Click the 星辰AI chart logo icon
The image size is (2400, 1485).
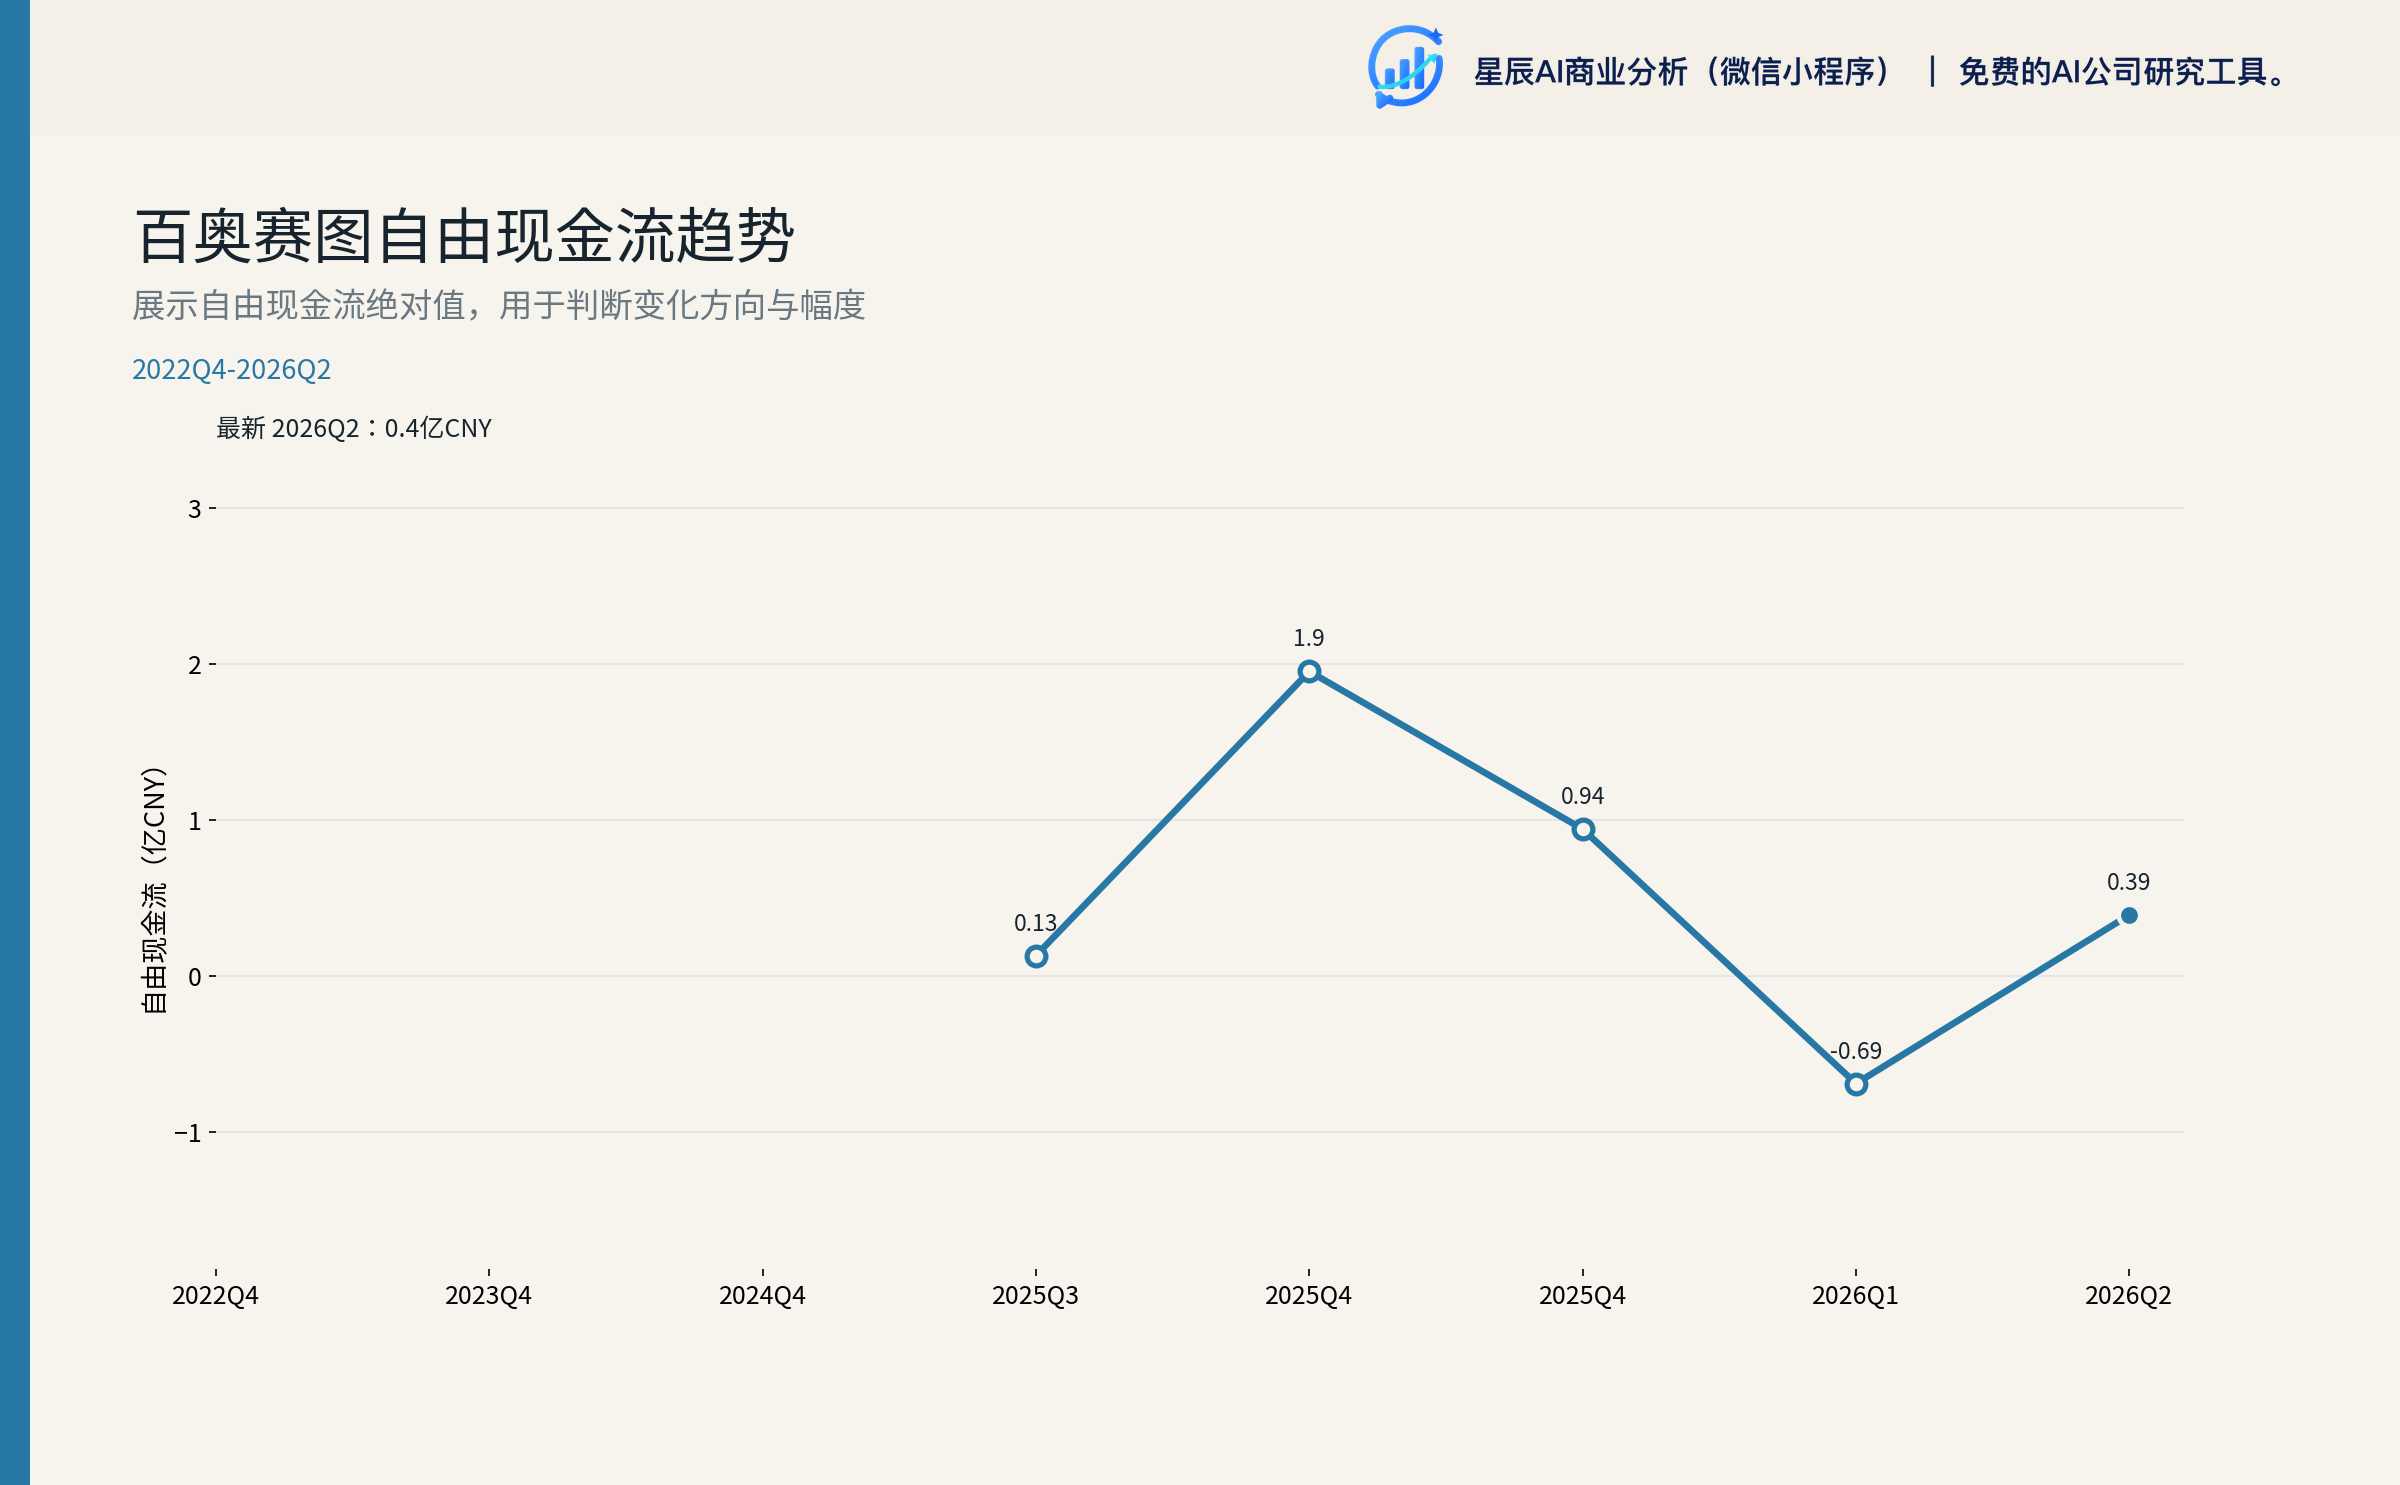pos(1405,67)
